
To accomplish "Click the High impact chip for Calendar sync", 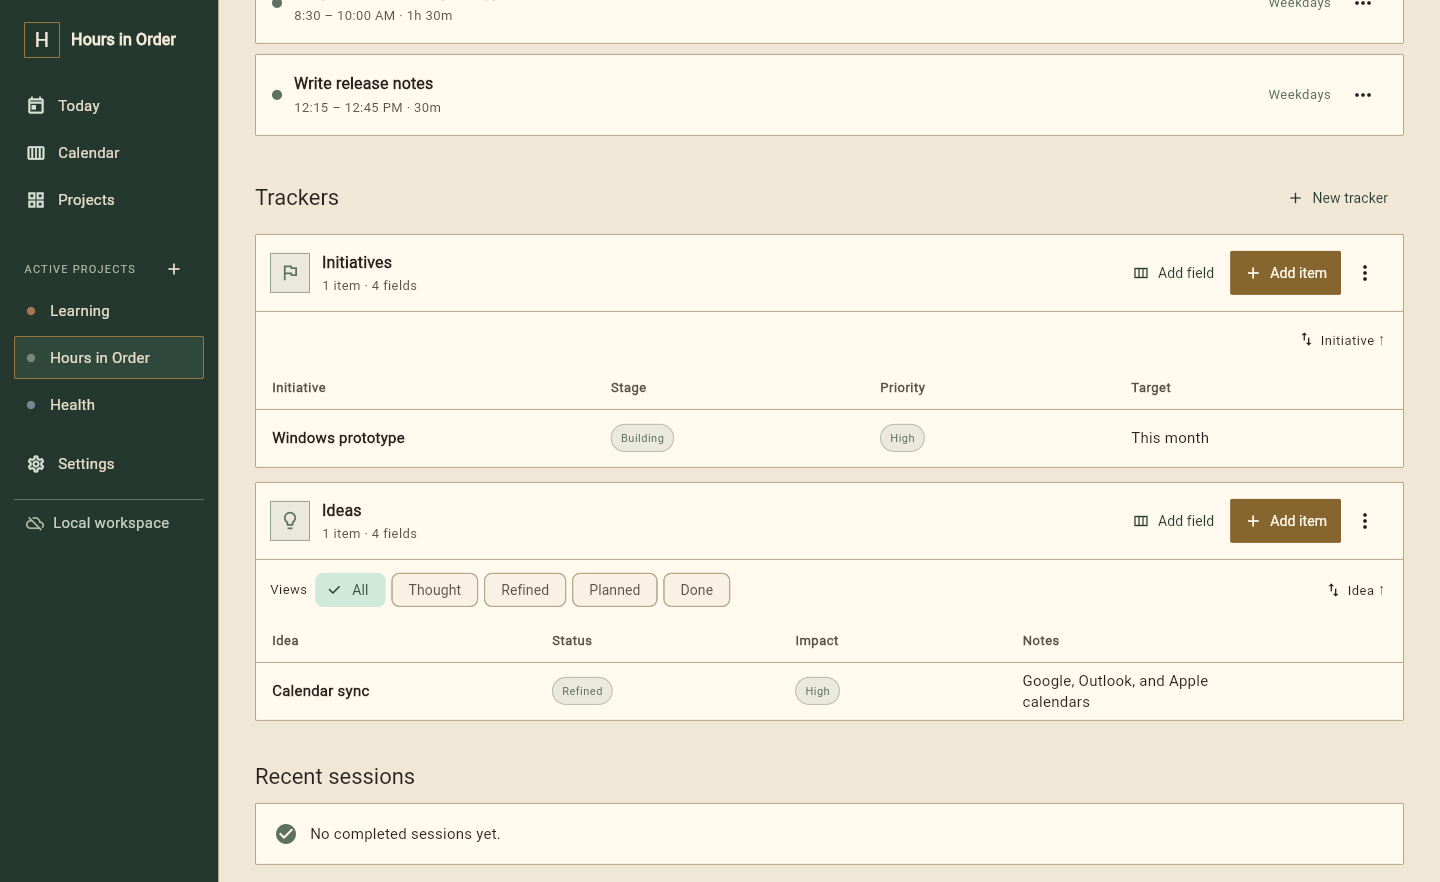I will pyautogui.click(x=817, y=691).
